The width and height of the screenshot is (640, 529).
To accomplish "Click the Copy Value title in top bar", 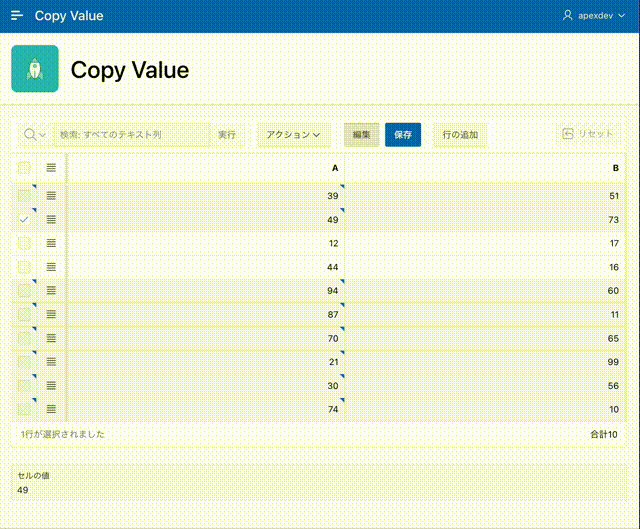I will point(69,16).
